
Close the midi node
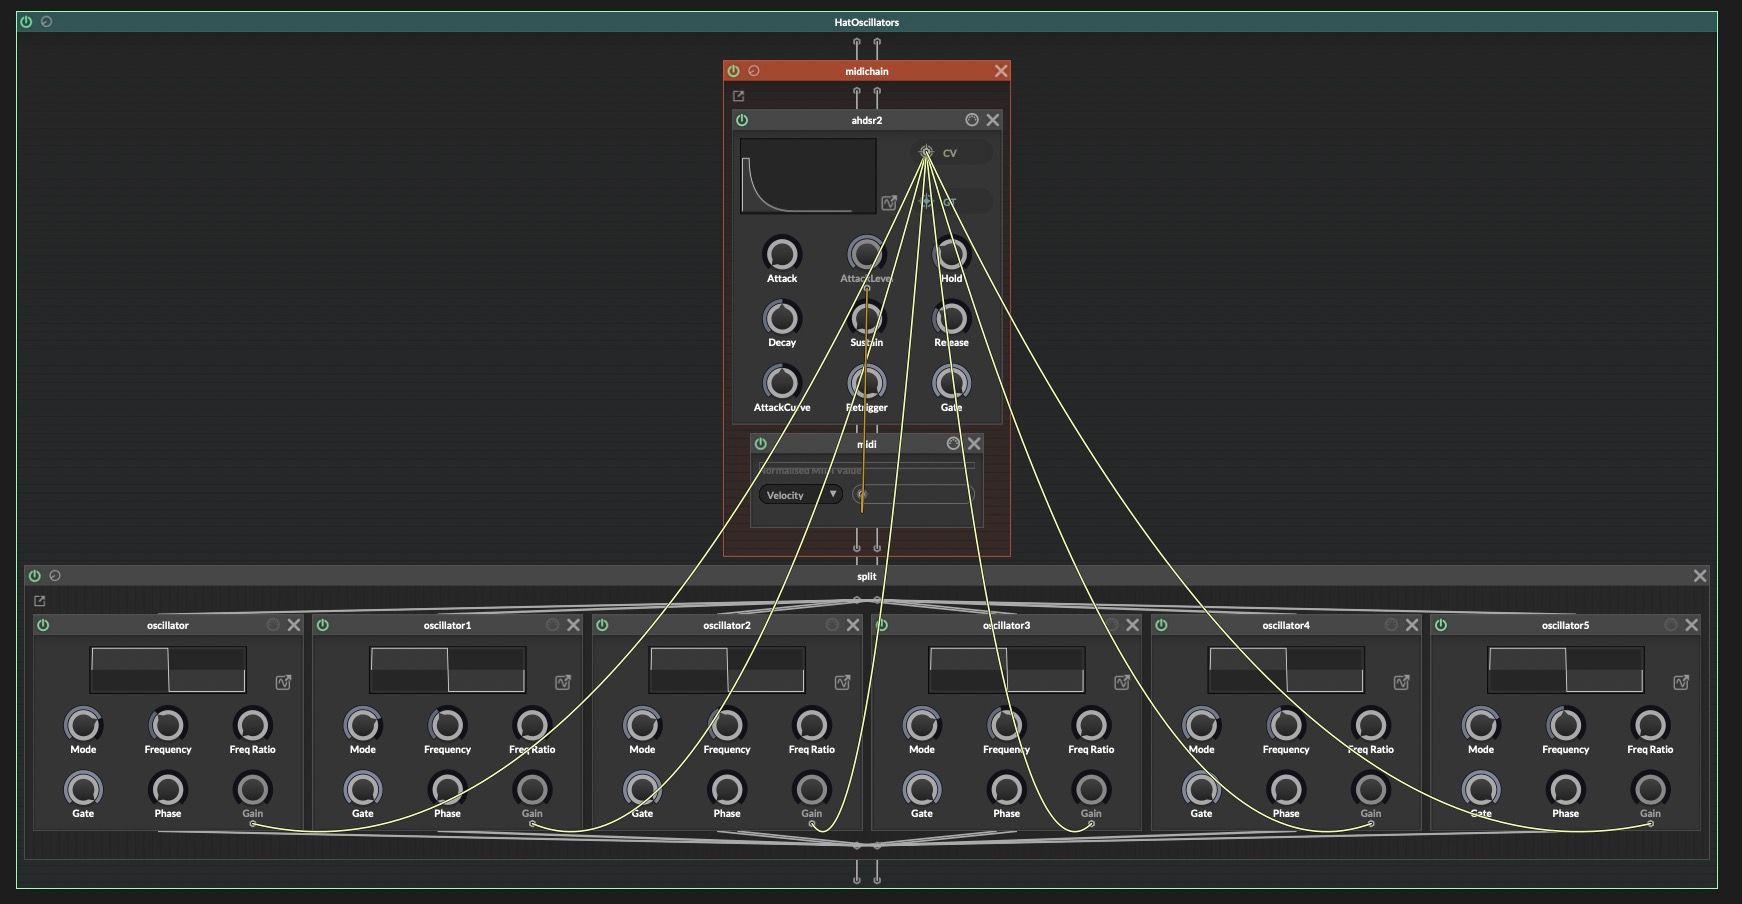tap(974, 444)
